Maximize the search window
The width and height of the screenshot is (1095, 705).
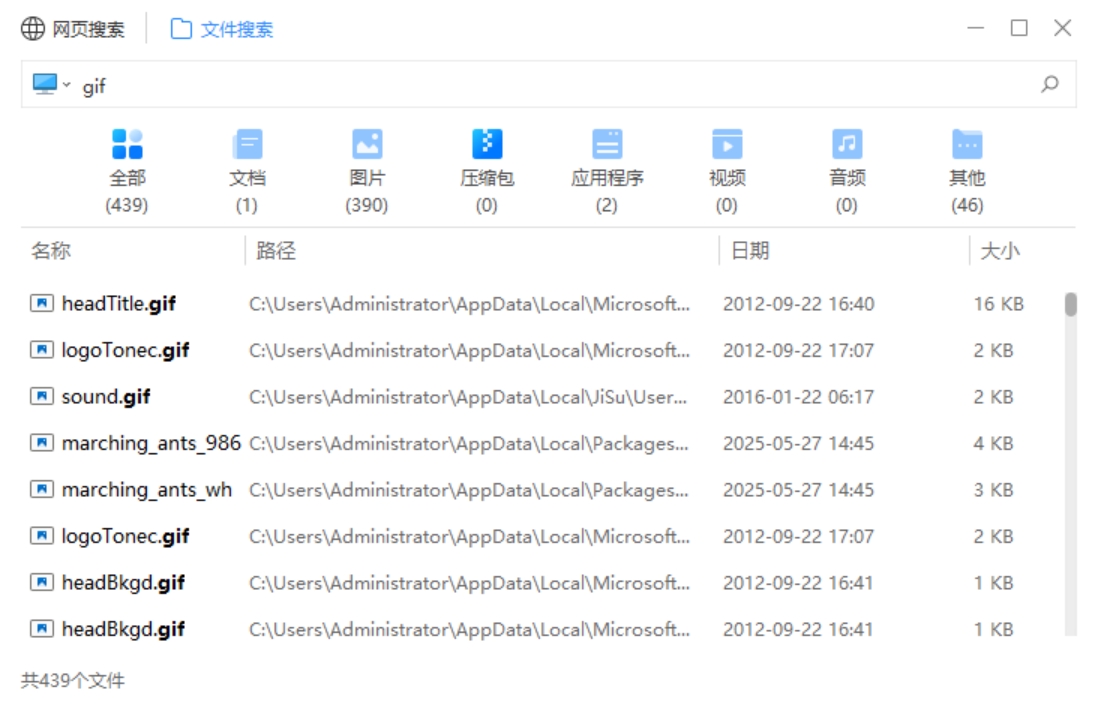(x=1019, y=28)
